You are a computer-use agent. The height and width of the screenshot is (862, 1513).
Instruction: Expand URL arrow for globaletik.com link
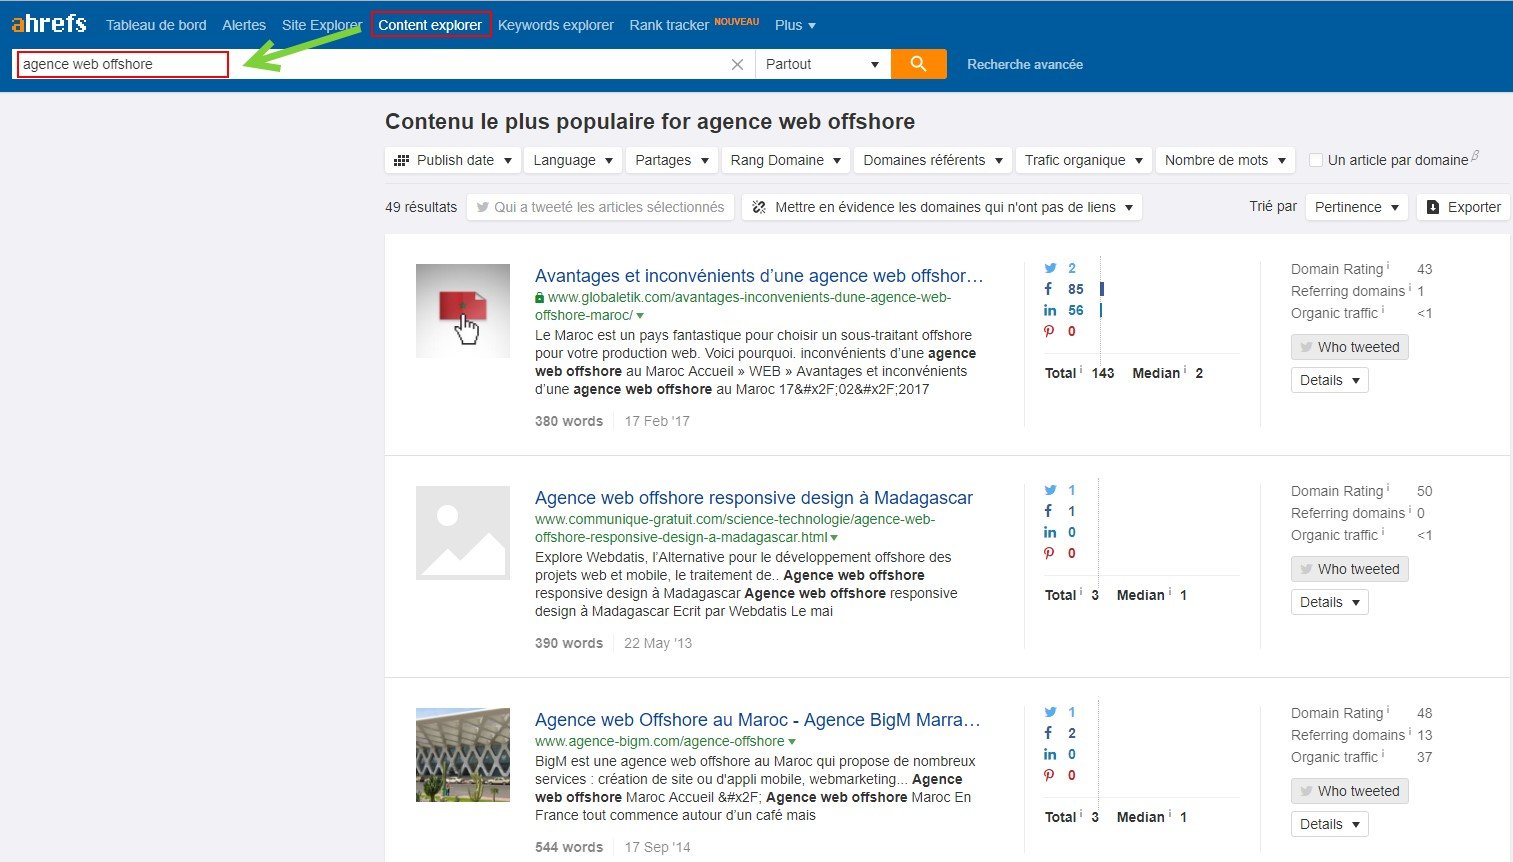(640, 316)
